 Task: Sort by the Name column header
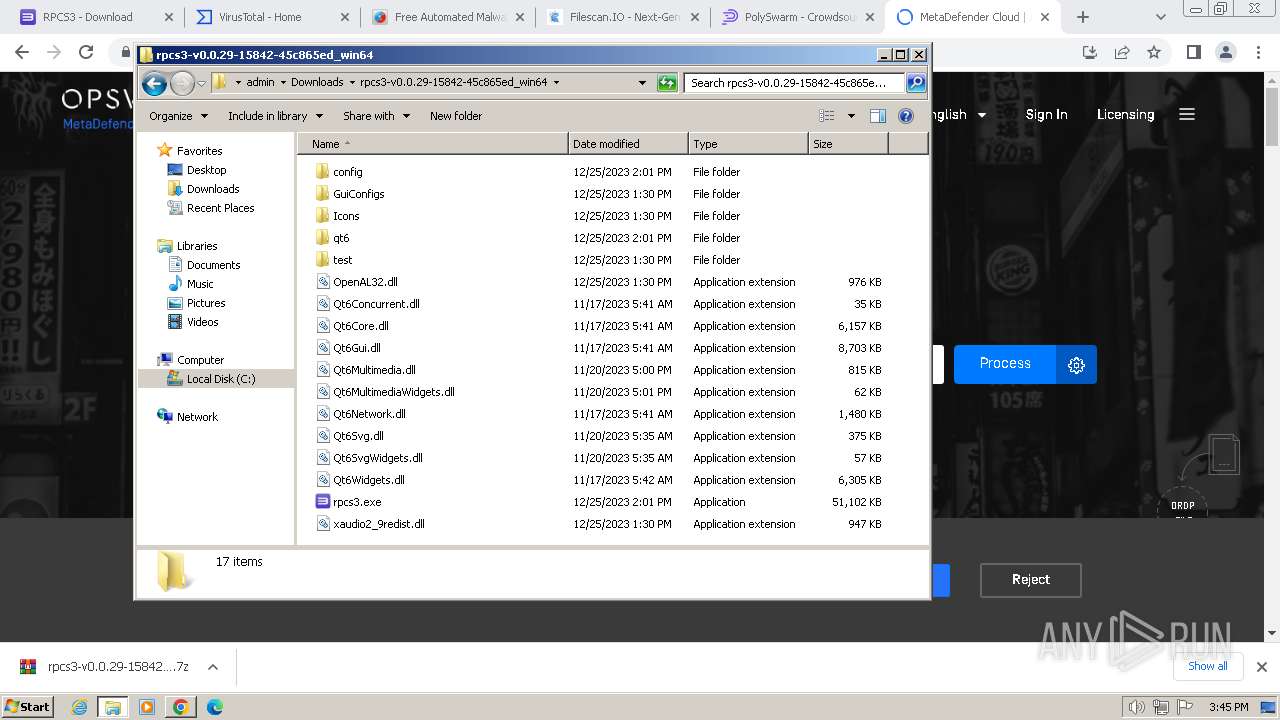[x=432, y=144]
